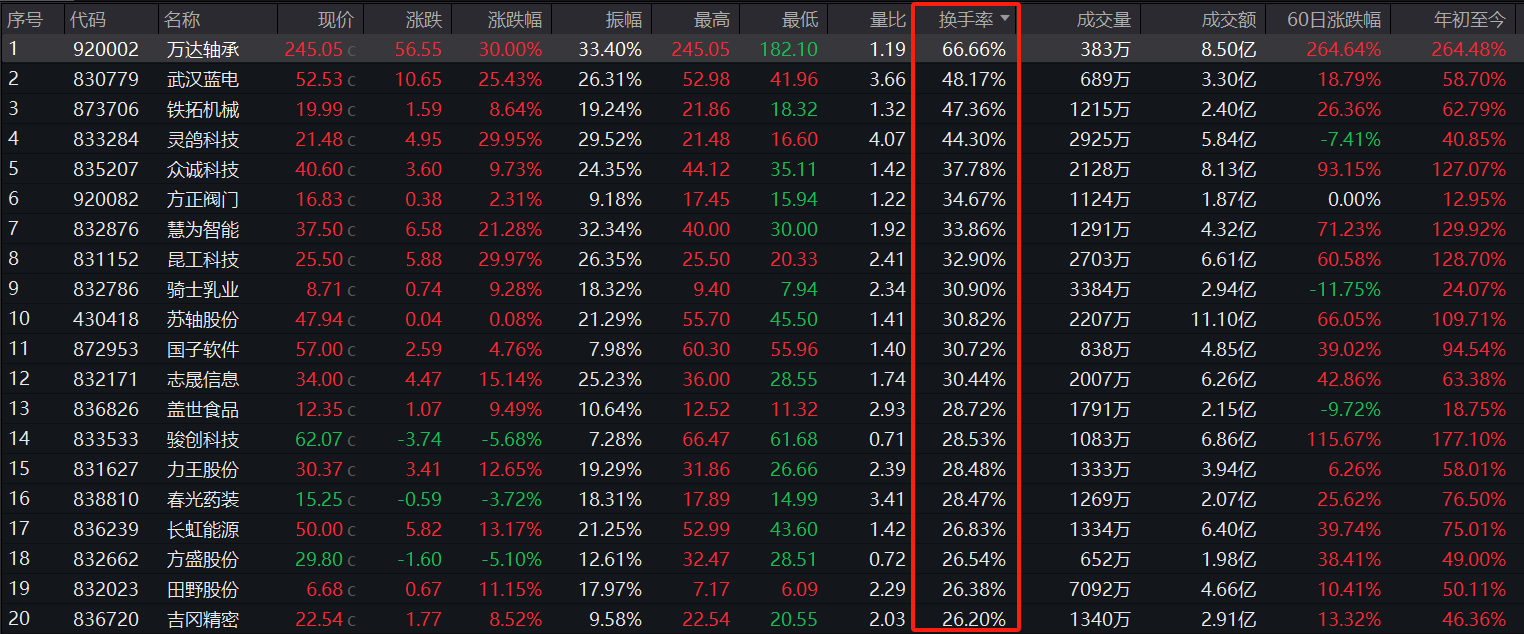
Task: Select stock 志晟信息
Action: [203, 379]
